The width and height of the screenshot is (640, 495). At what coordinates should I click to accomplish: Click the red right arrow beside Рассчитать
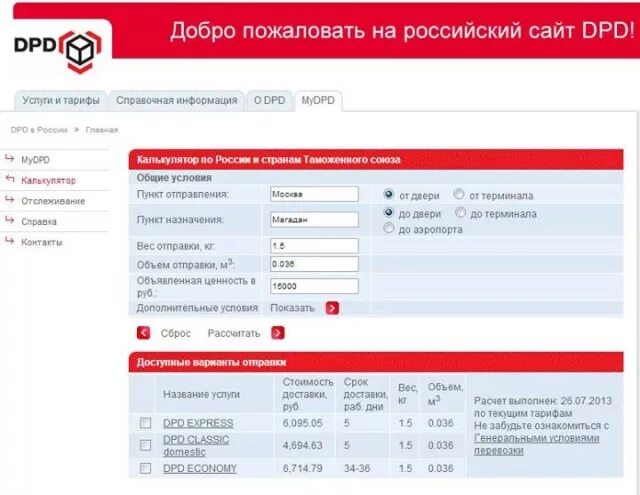(278, 333)
